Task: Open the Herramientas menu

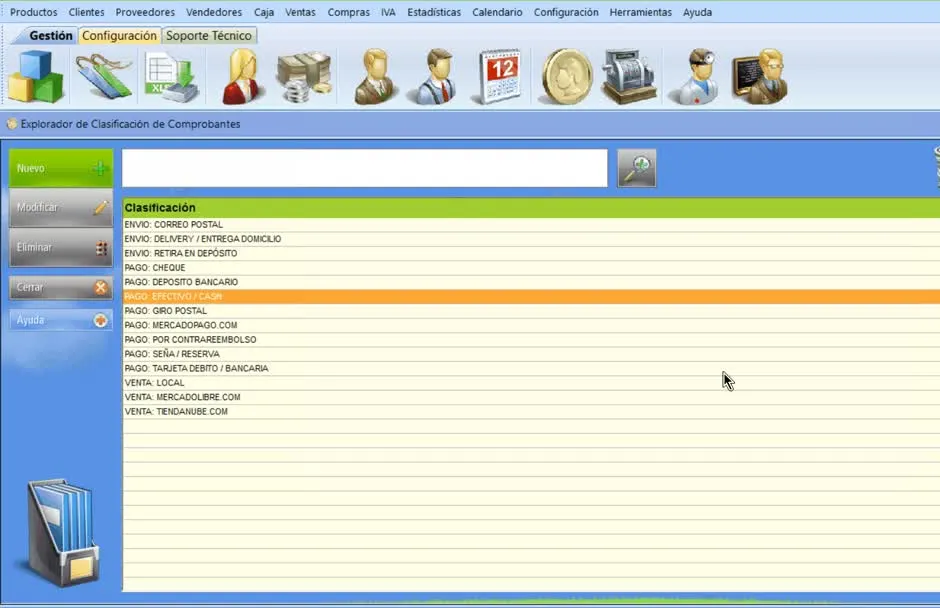Action: pyautogui.click(x=640, y=12)
